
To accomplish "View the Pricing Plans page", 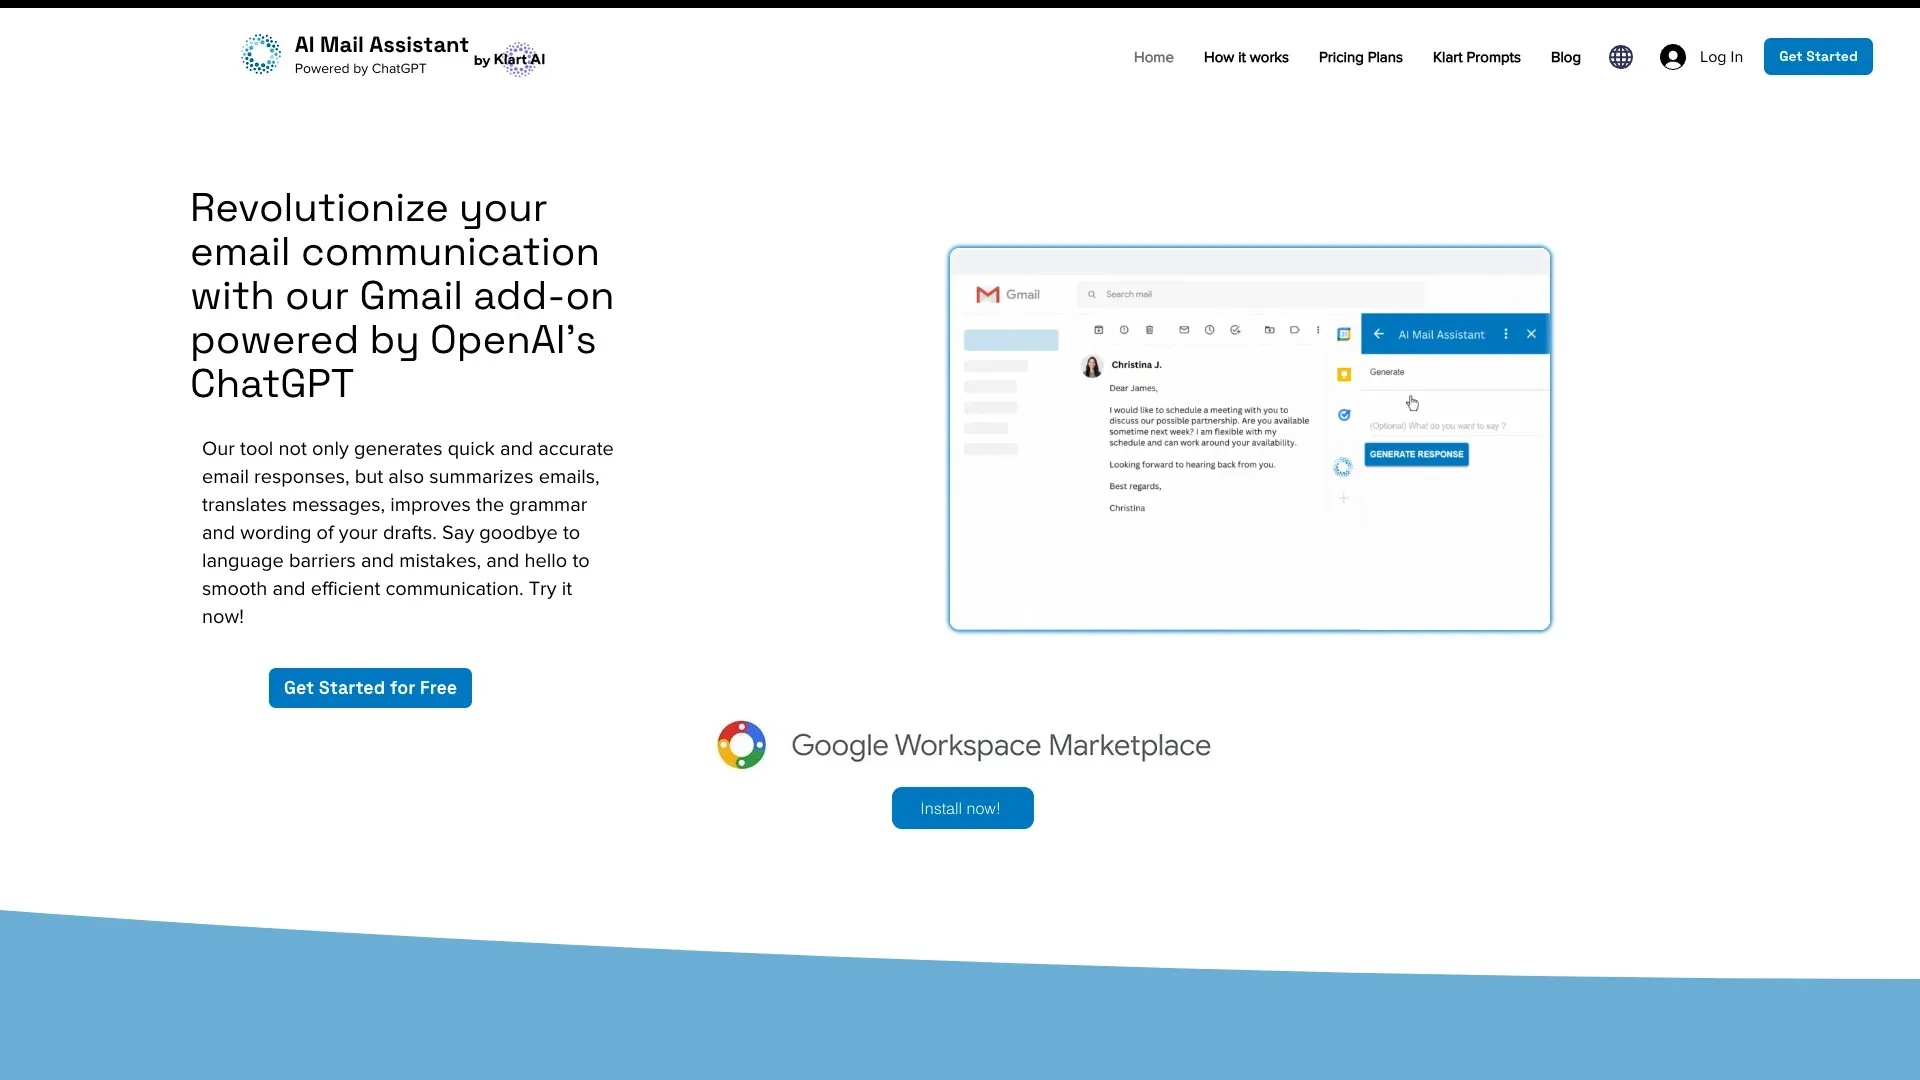I will [1360, 57].
